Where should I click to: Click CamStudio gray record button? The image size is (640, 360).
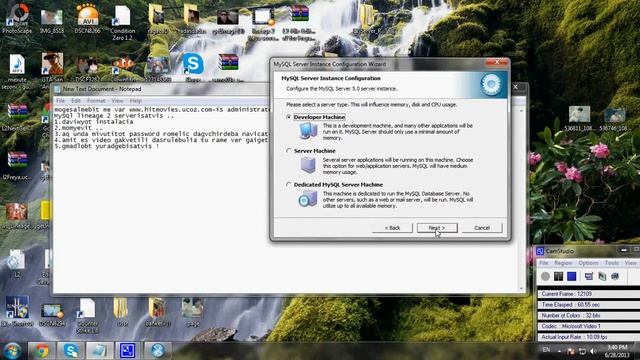pyautogui.click(x=545, y=276)
